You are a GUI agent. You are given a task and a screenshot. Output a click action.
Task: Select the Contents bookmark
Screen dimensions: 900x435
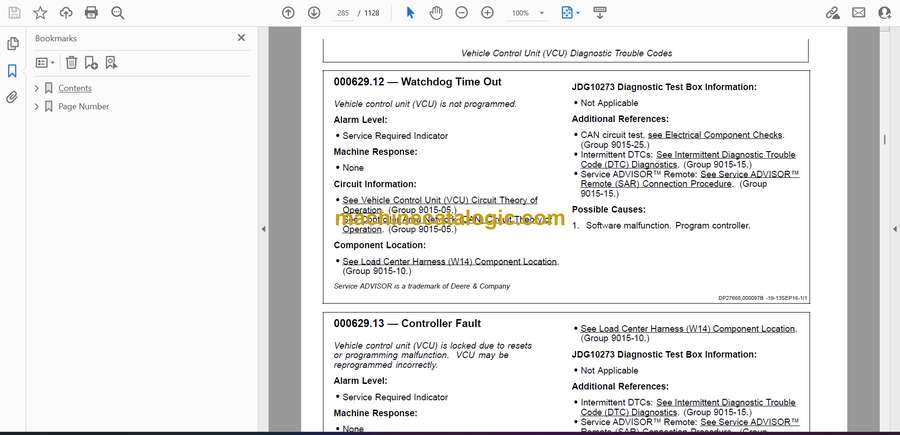(x=75, y=88)
